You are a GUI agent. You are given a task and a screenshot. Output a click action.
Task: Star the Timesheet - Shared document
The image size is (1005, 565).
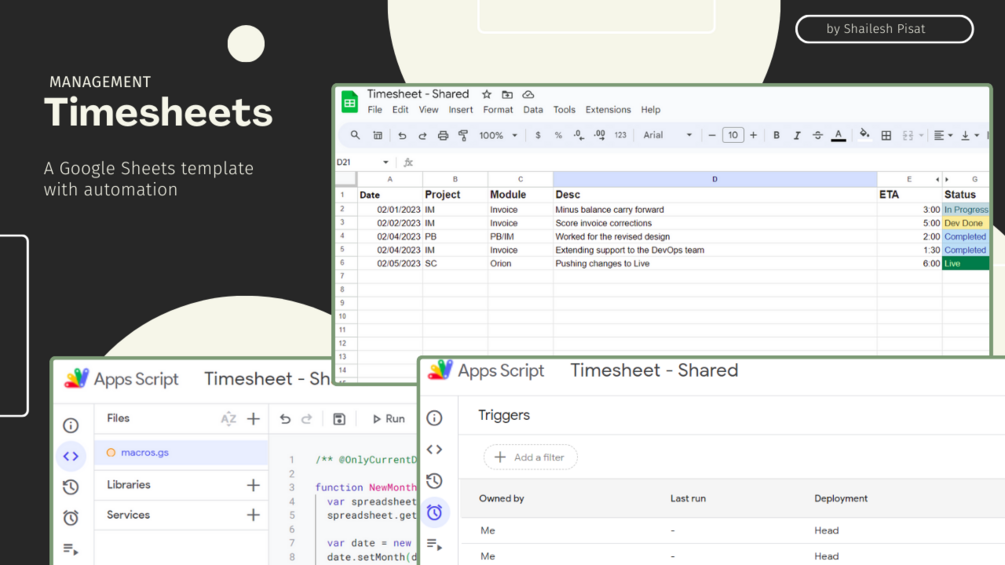pyautogui.click(x=486, y=94)
